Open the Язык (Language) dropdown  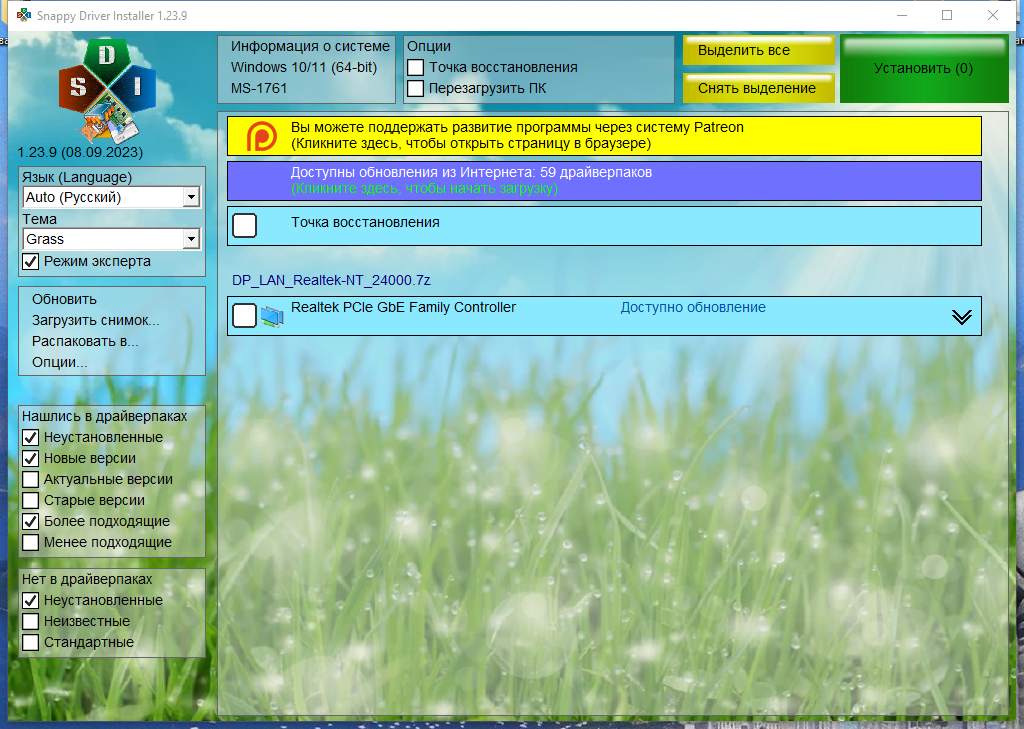click(111, 197)
